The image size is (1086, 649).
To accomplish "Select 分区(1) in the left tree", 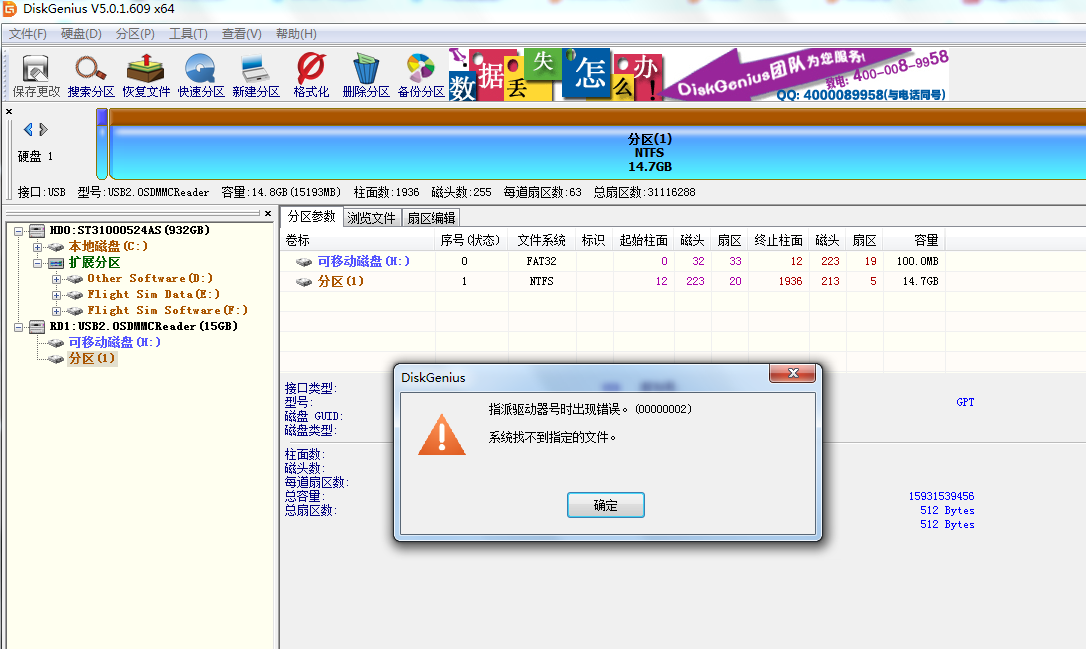I will (91, 359).
